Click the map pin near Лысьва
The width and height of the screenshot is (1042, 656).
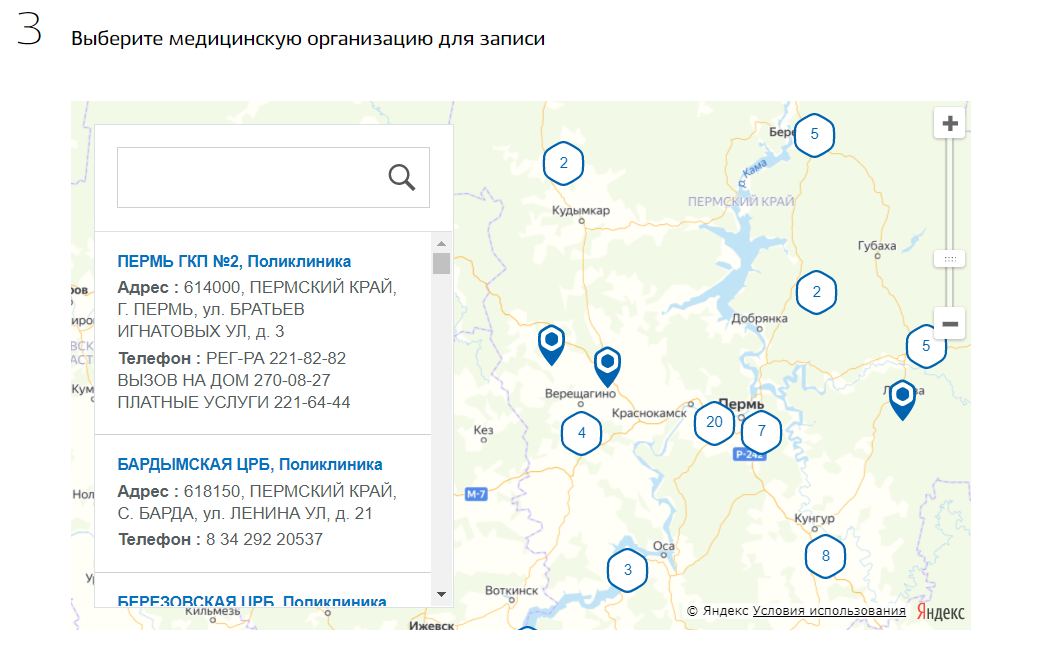902,398
